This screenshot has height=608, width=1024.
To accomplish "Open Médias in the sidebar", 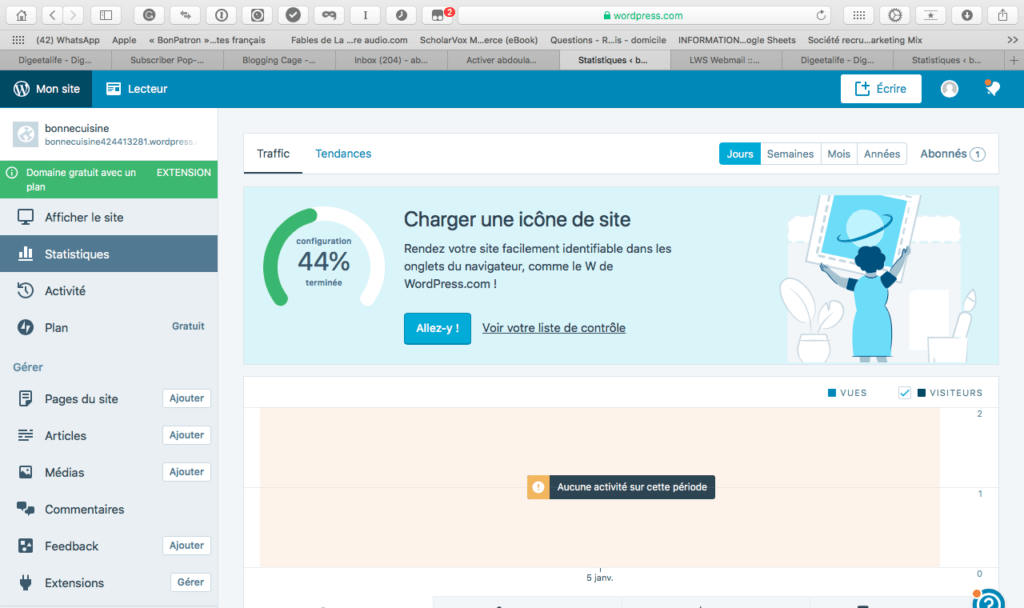I will [x=64, y=472].
